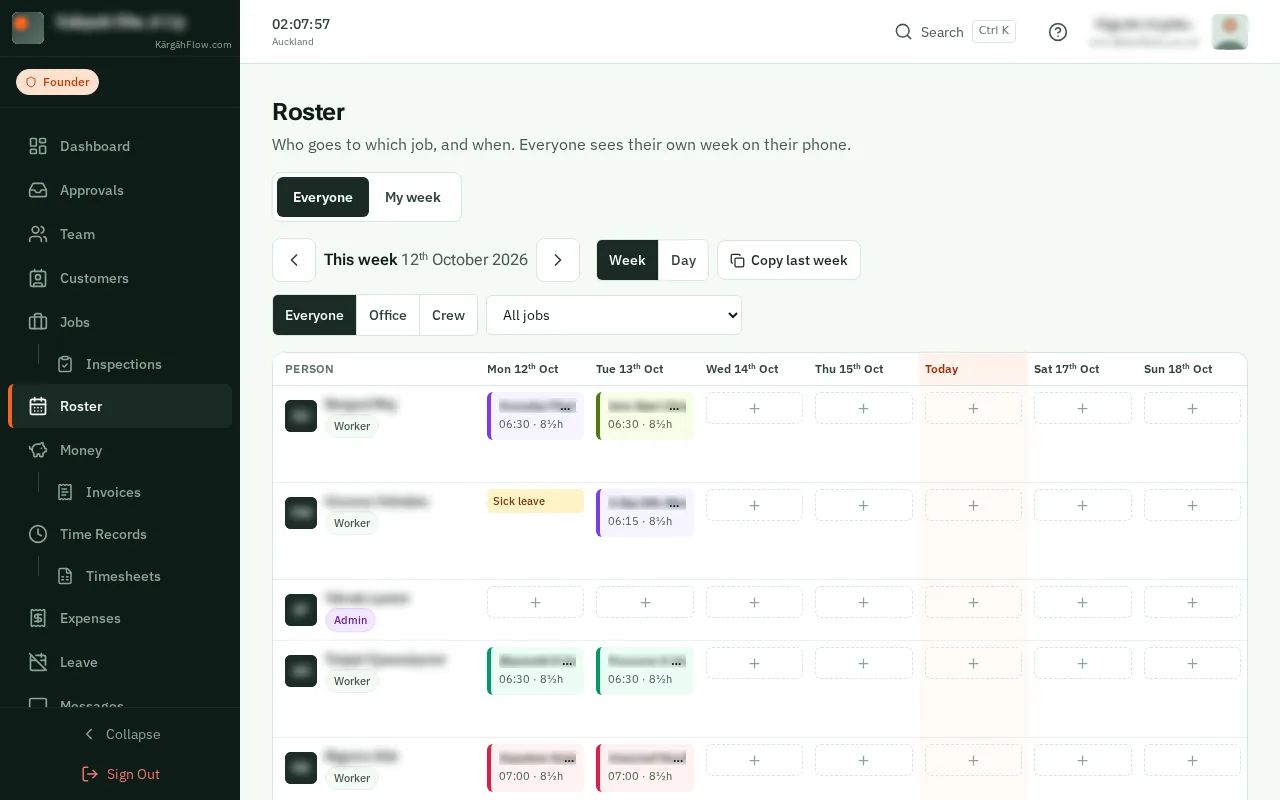Click the Expenses receipt icon
The image size is (1280, 800).
click(38, 618)
